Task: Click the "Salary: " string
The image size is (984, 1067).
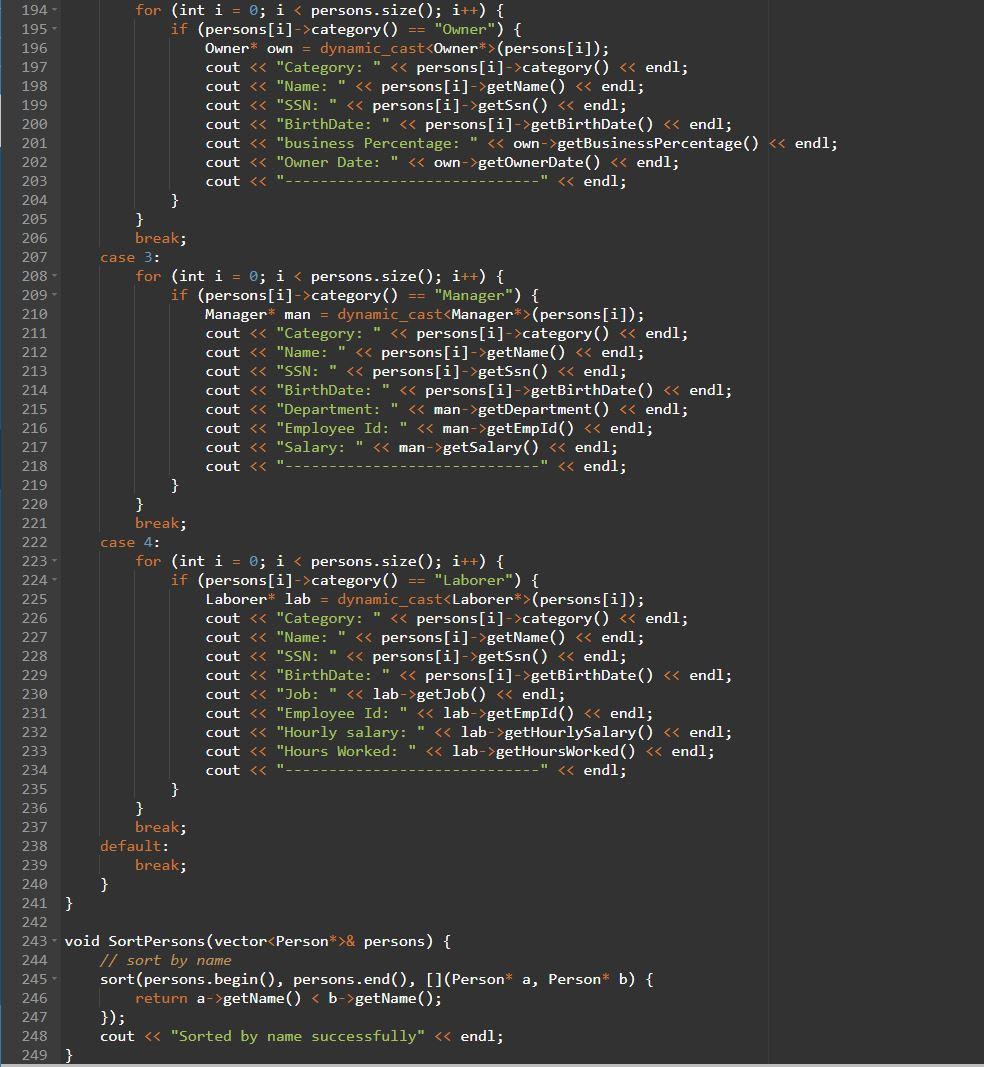Action: point(320,448)
